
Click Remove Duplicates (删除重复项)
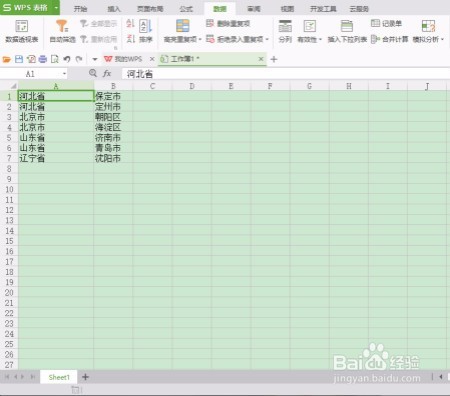point(228,23)
